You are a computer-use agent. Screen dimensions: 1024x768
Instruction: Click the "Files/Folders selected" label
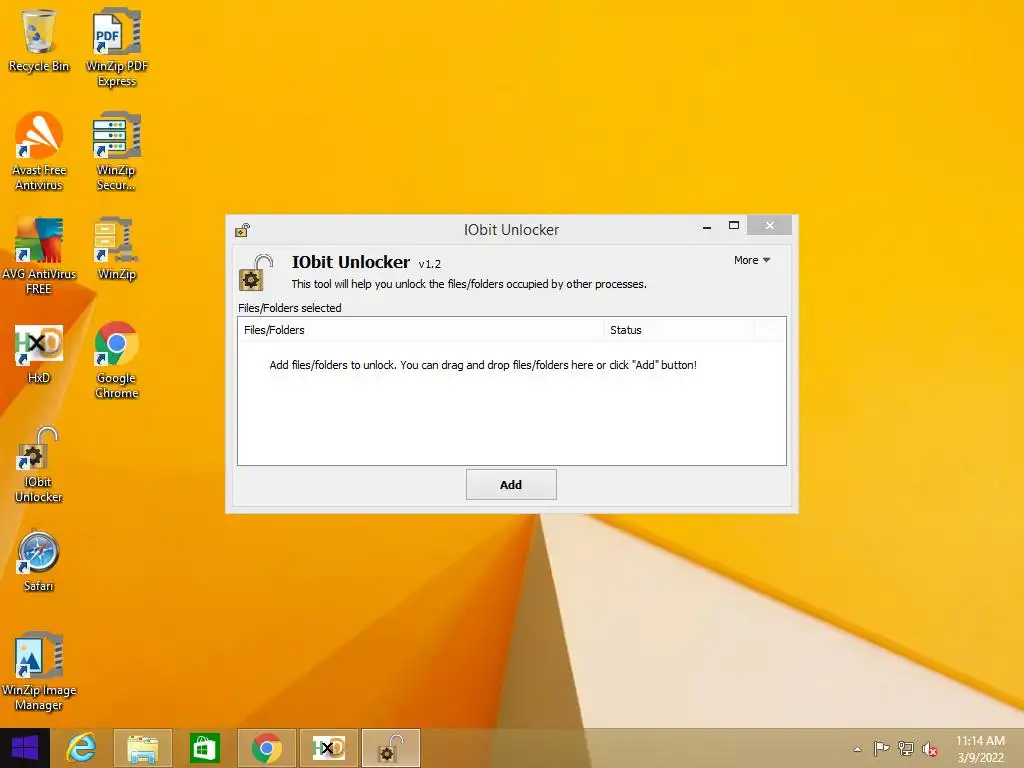(x=290, y=308)
